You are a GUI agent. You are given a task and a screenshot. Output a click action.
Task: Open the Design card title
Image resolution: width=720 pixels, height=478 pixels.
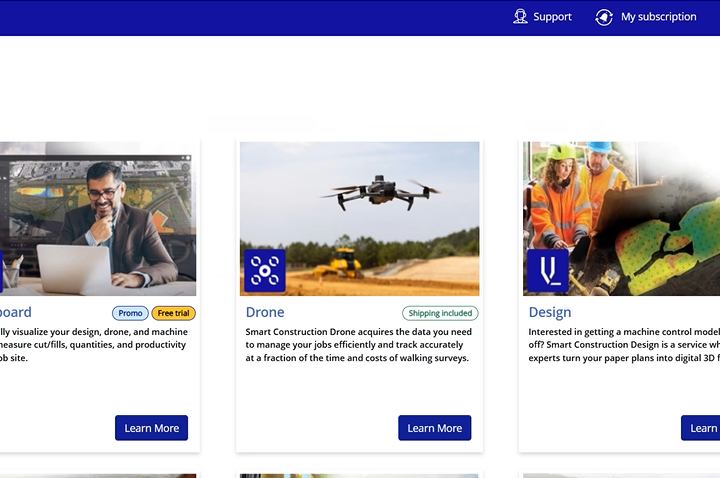550,312
